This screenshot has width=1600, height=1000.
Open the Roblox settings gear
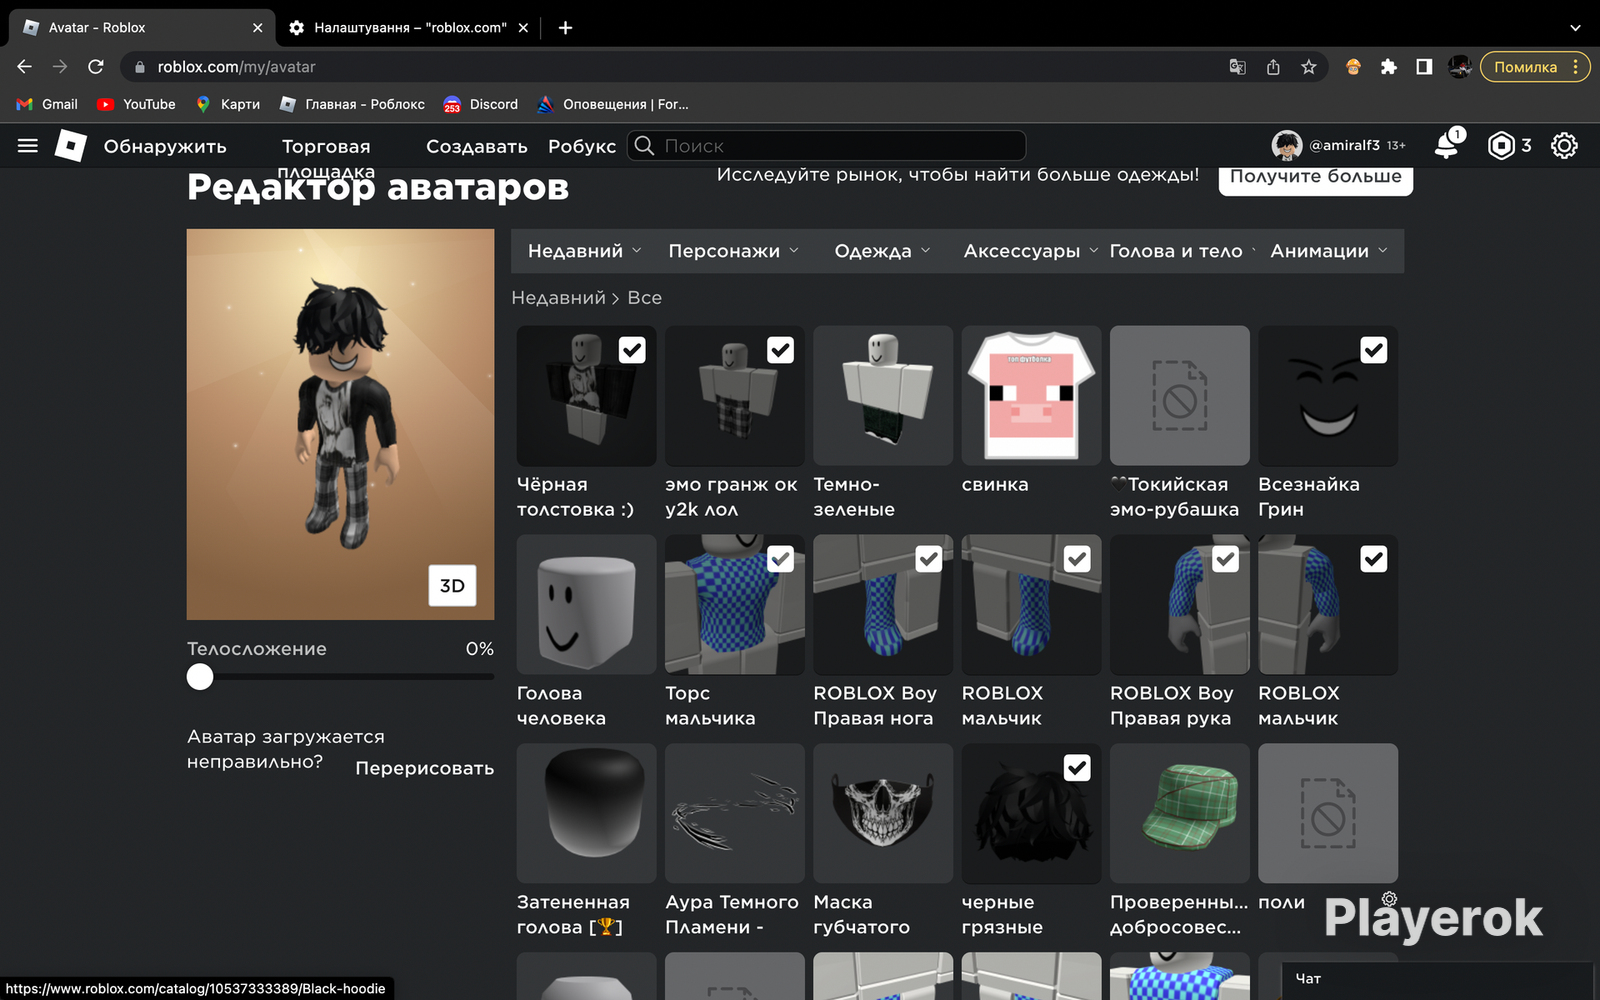[1564, 146]
